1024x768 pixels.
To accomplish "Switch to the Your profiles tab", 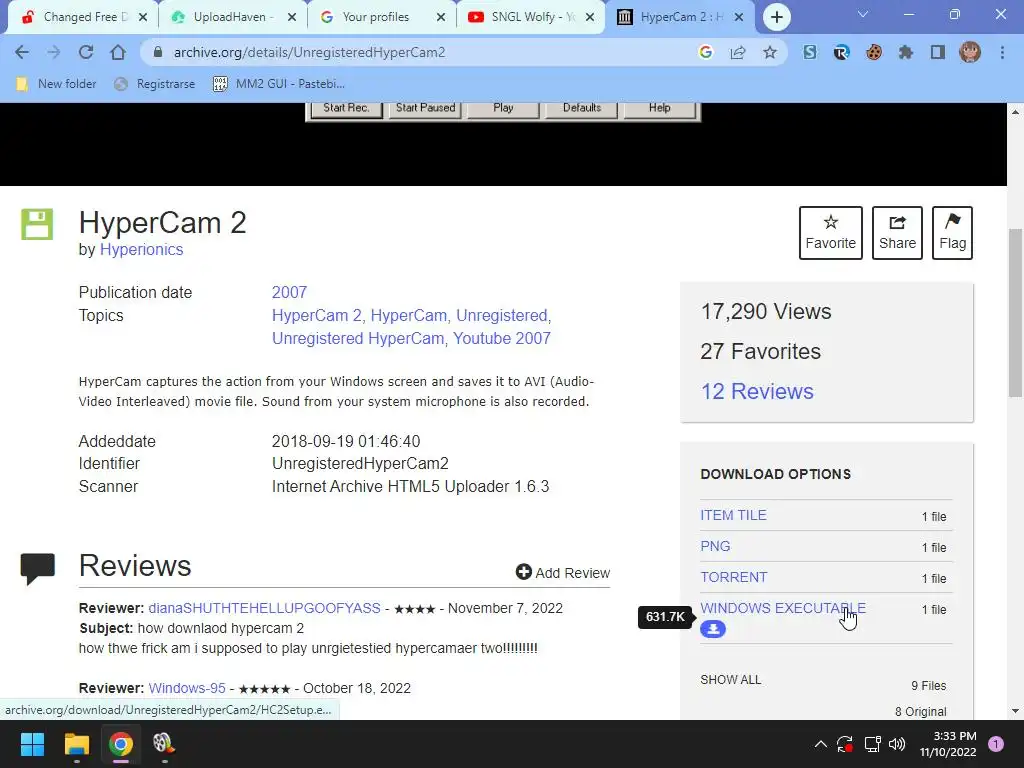I will coord(381,17).
